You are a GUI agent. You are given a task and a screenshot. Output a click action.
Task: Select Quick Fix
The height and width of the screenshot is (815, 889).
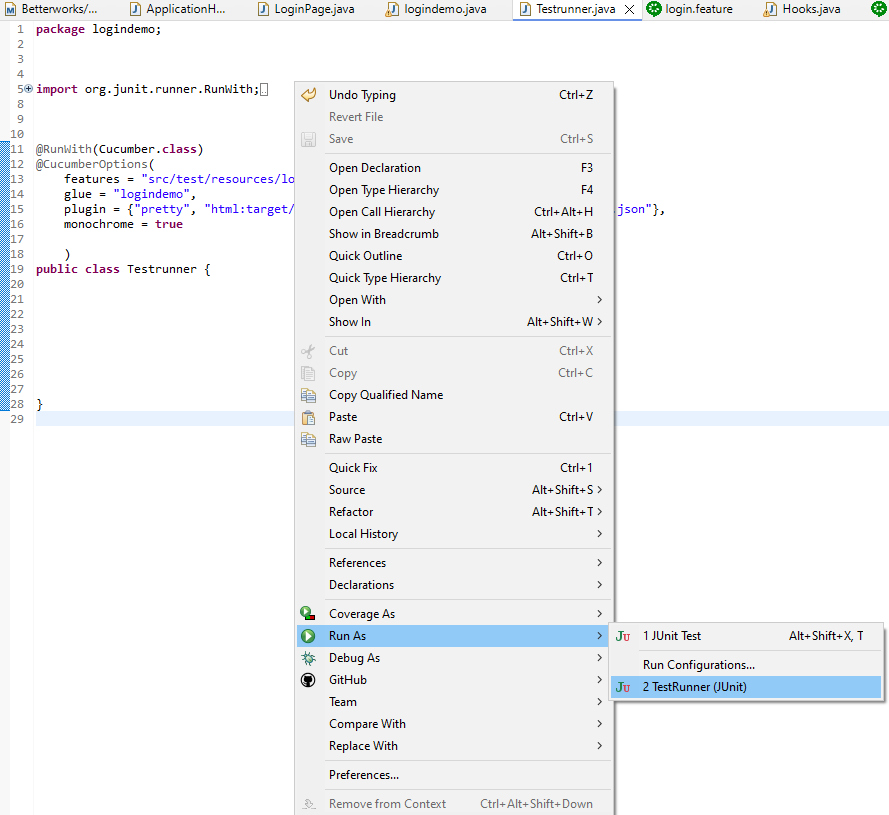point(455,468)
